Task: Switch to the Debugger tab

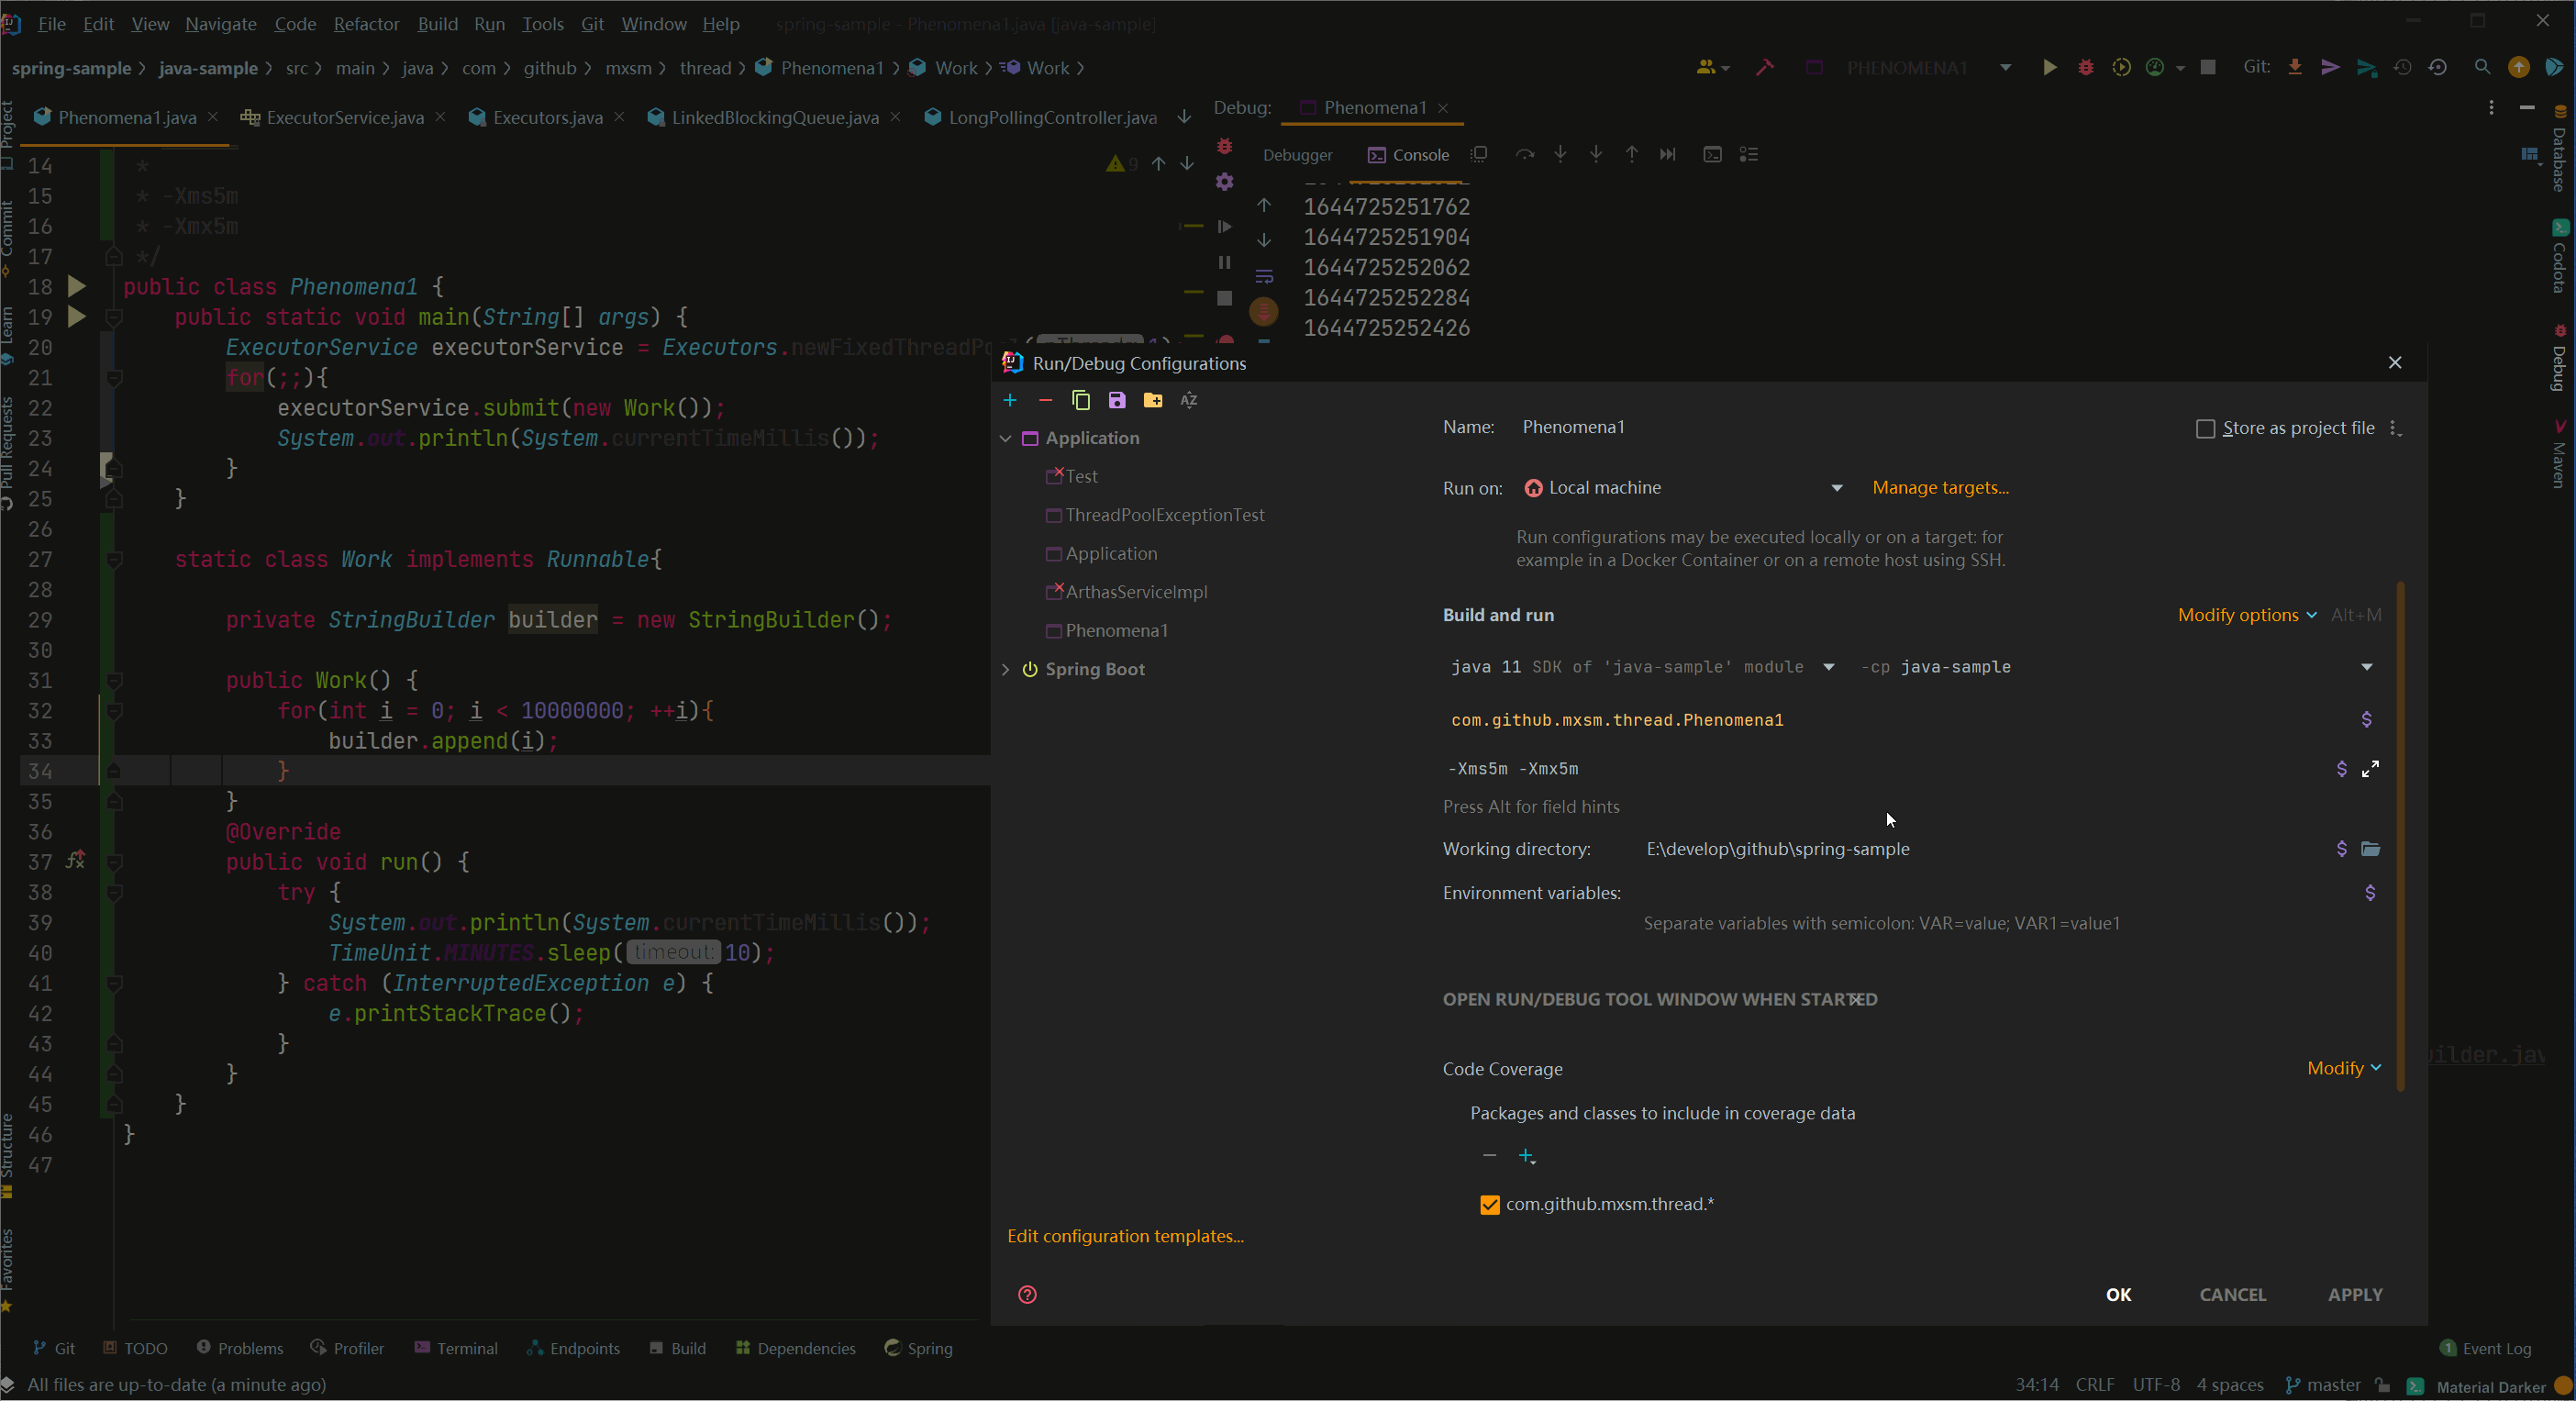Action: (1297, 155)
